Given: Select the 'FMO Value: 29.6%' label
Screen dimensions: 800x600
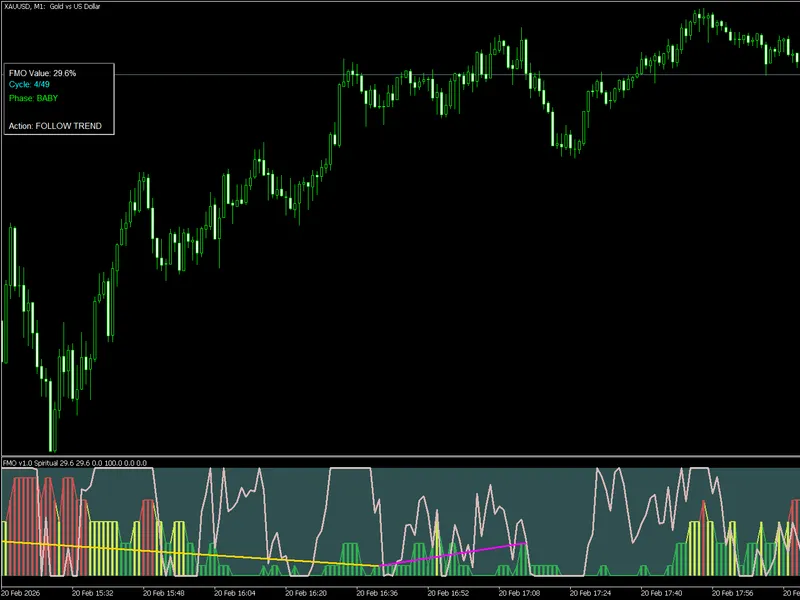Looking at the screenshot, I should (x=42, y=73).
